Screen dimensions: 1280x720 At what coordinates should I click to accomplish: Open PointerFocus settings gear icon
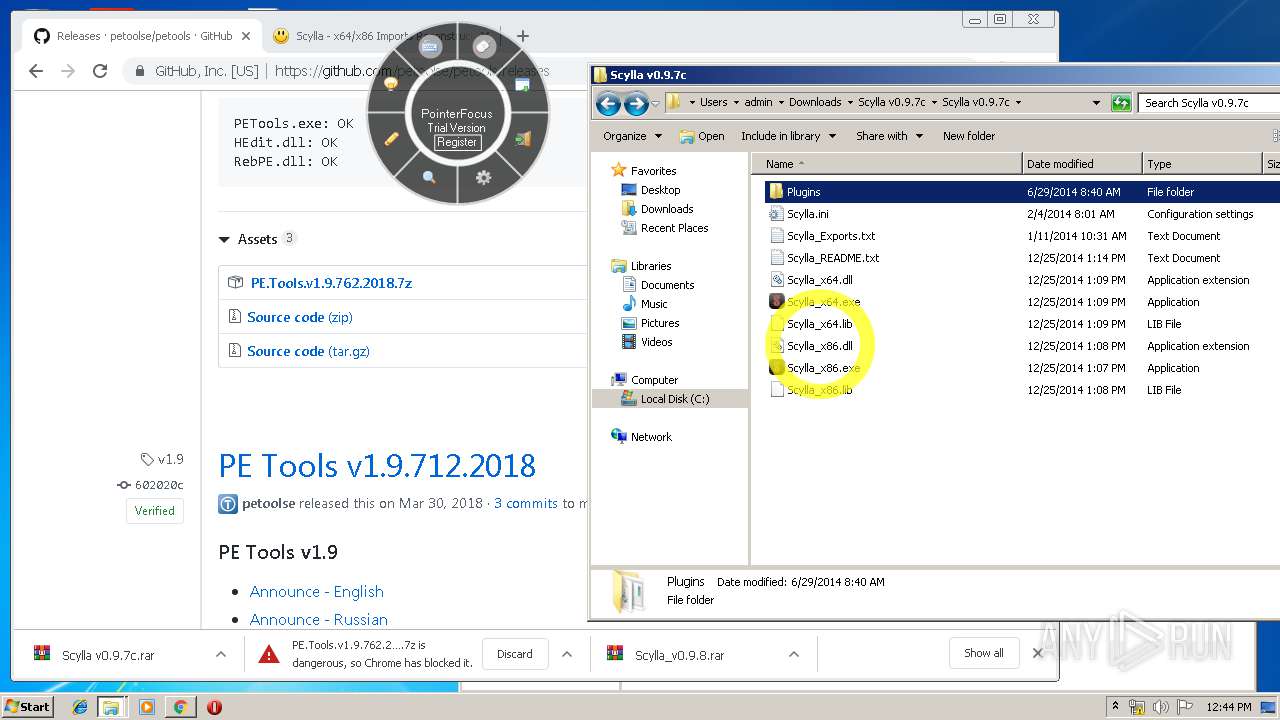tap(484, 177)
